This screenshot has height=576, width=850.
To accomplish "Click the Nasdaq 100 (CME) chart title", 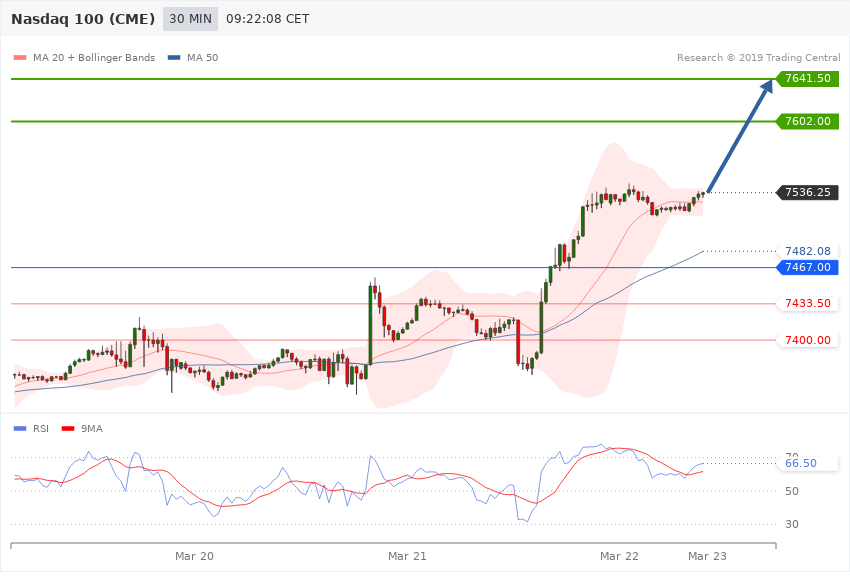I will 83,19.
